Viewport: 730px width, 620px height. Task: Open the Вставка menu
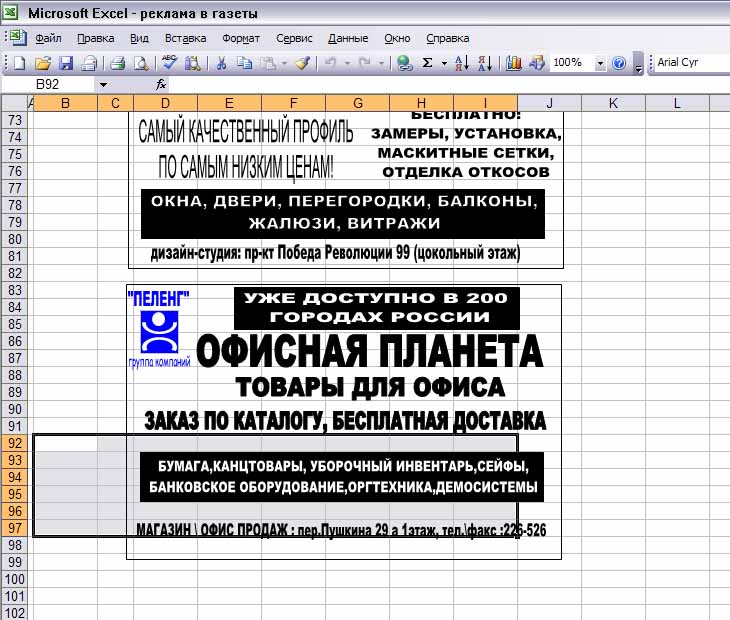[185, 38]
